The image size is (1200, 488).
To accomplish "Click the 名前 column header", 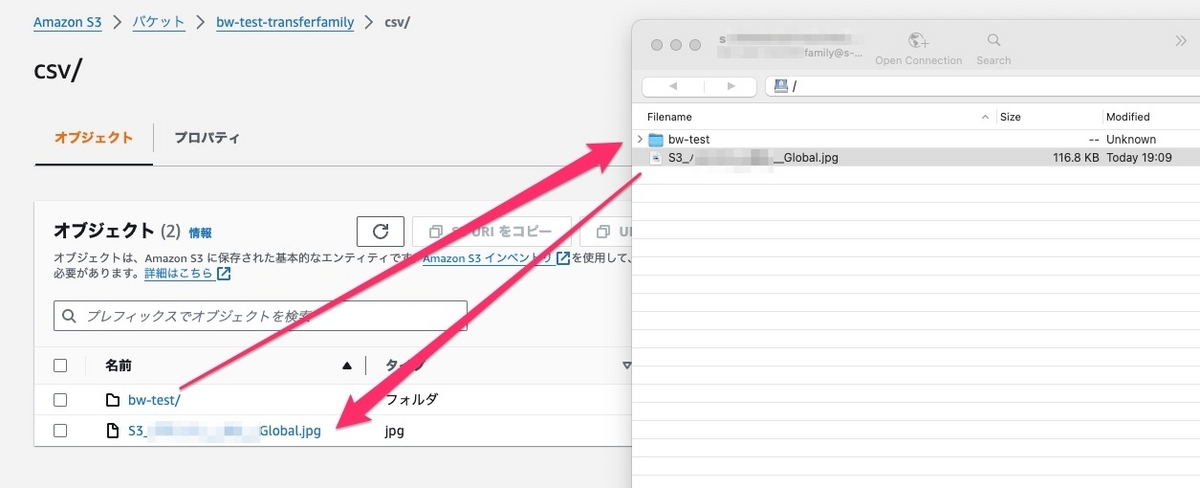I will pos(118,365).
